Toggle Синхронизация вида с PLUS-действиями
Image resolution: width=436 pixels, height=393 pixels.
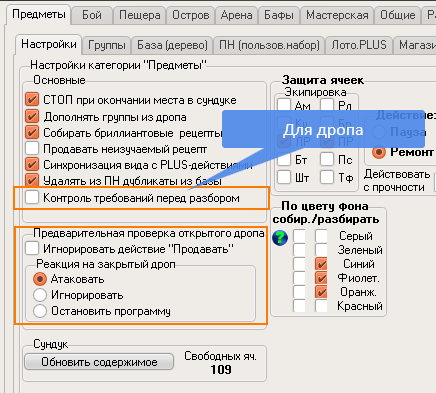[32, 165]
